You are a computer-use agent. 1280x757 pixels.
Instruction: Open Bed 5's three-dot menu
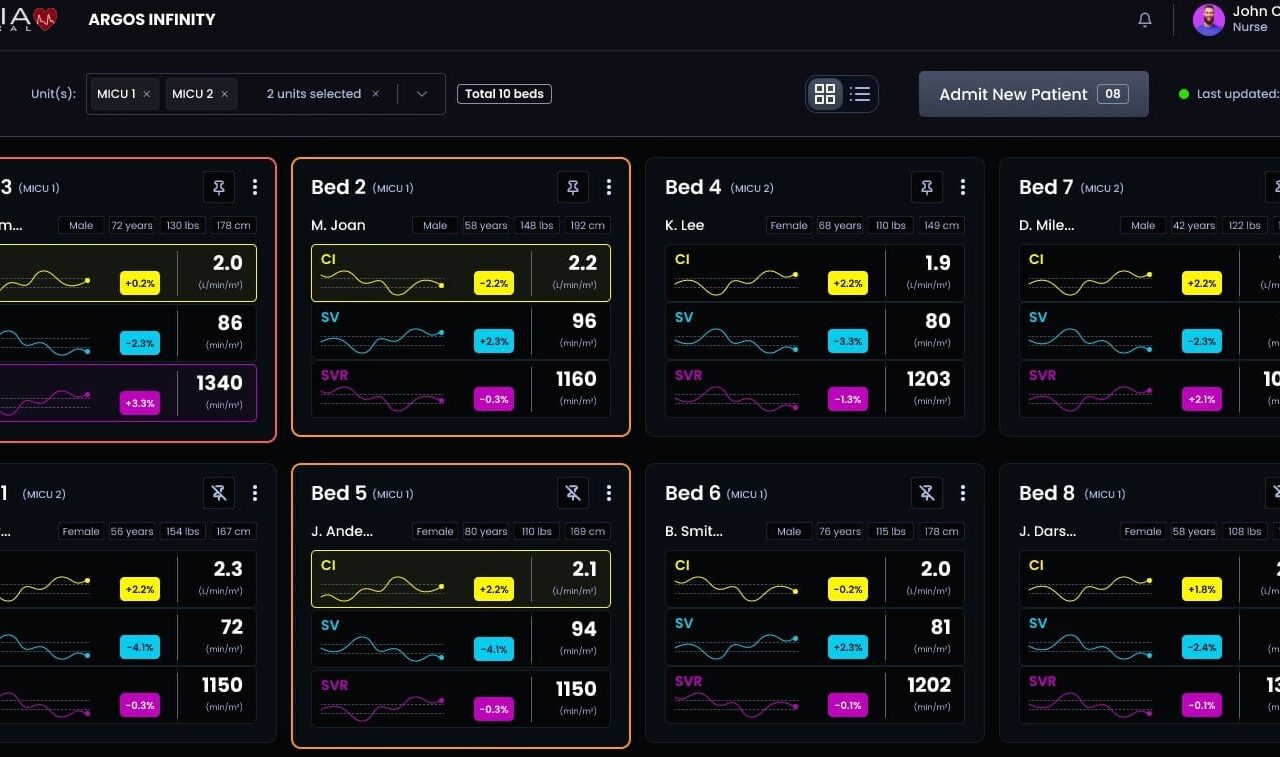coord(609,492)
